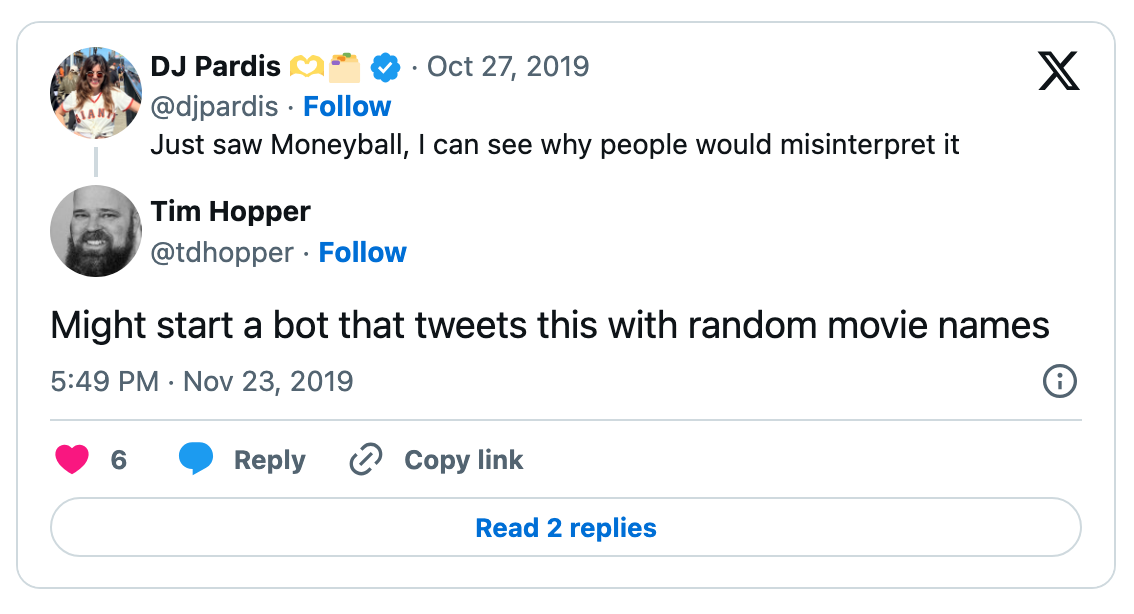The width and height of the screenshot is (1134, 614).
Task: Click the chain copy link icon
Action: [366, 459]
